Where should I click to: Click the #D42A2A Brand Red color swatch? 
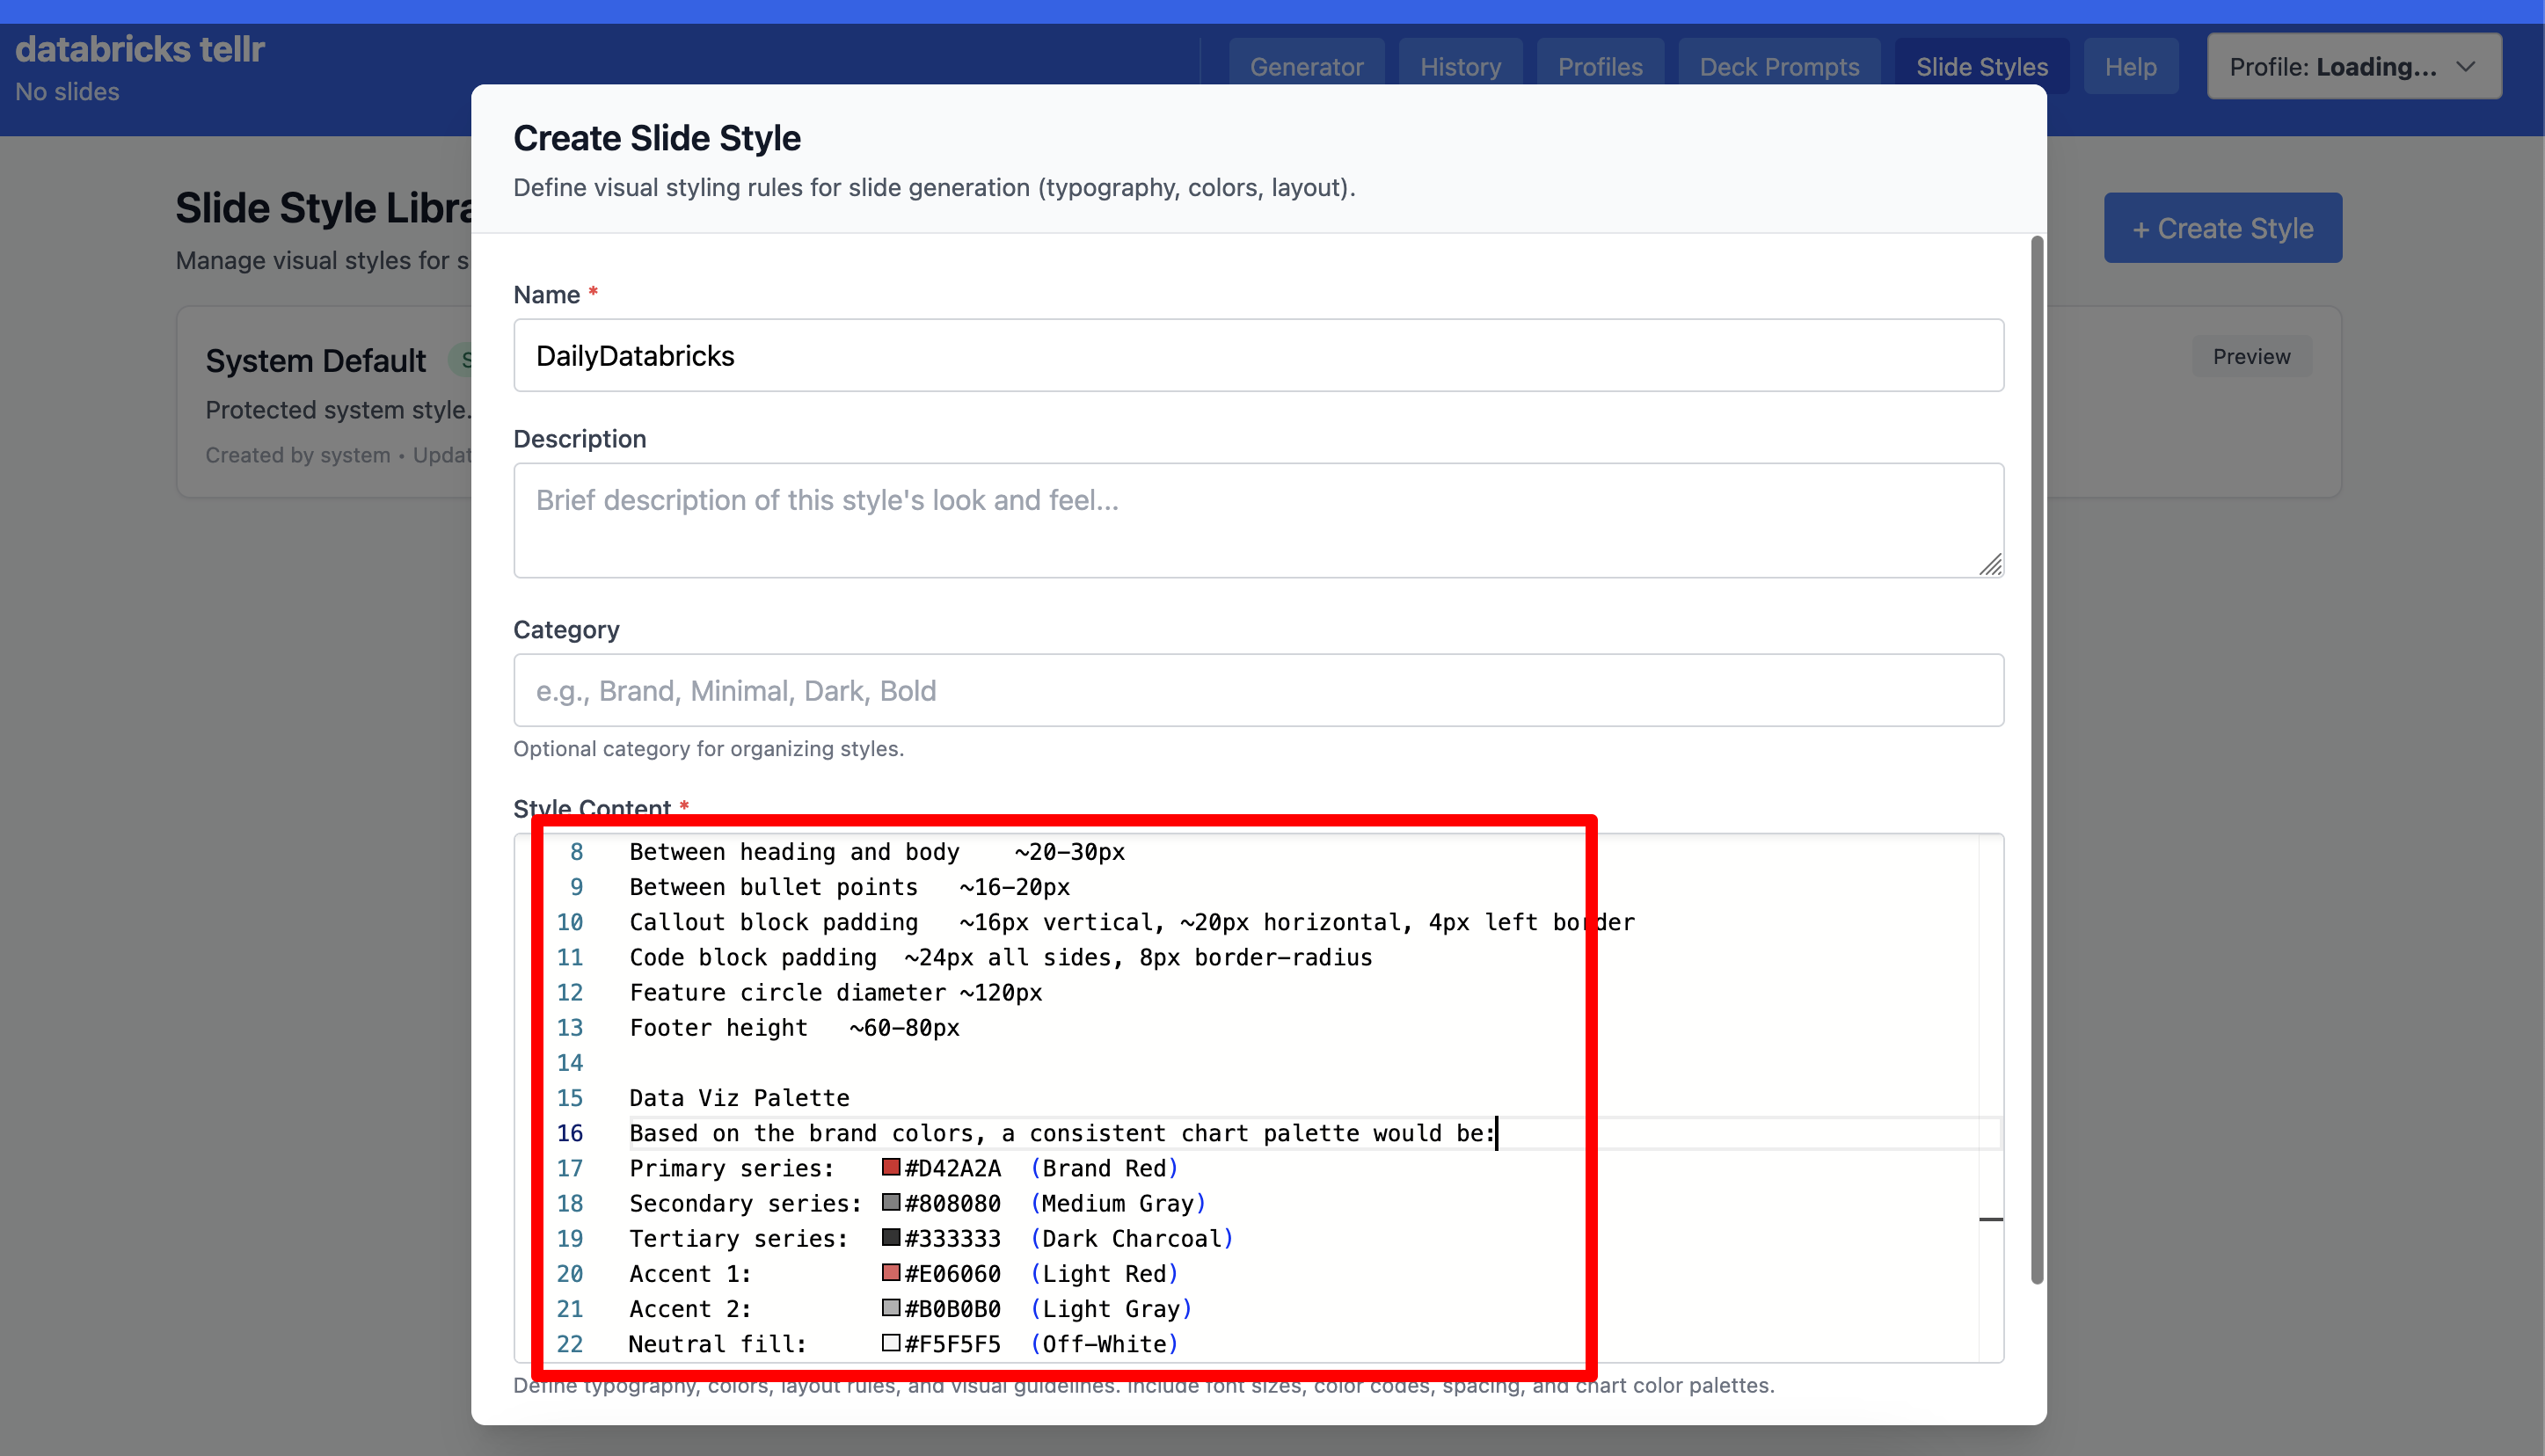coord(890,1167)
